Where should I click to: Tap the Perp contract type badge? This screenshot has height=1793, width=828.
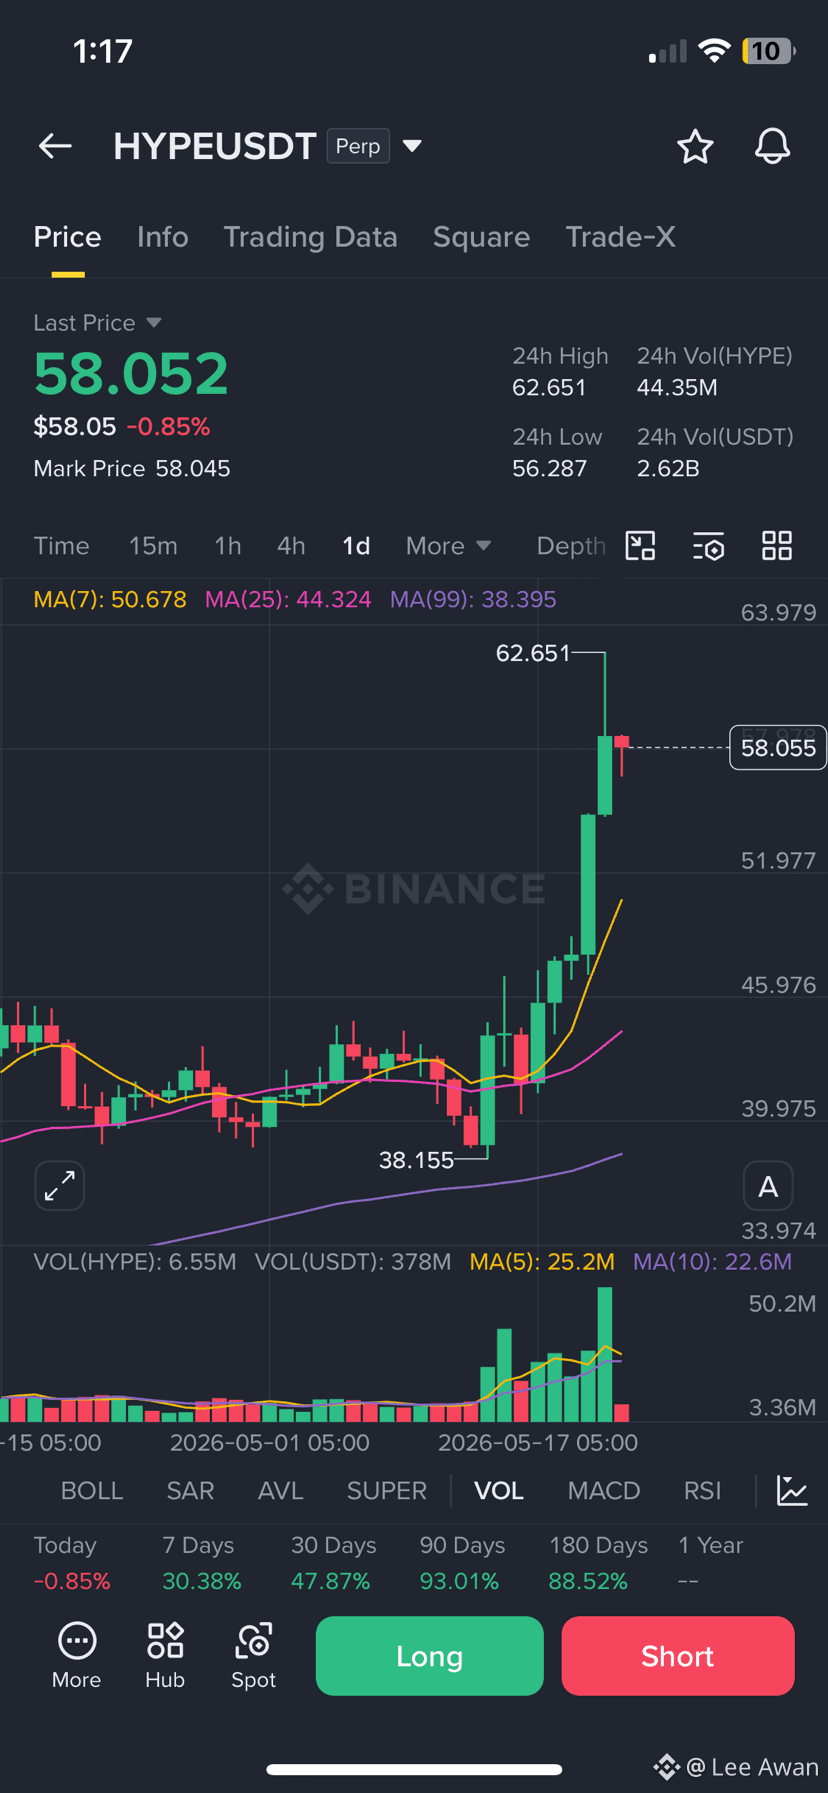[x=358, y=146]
